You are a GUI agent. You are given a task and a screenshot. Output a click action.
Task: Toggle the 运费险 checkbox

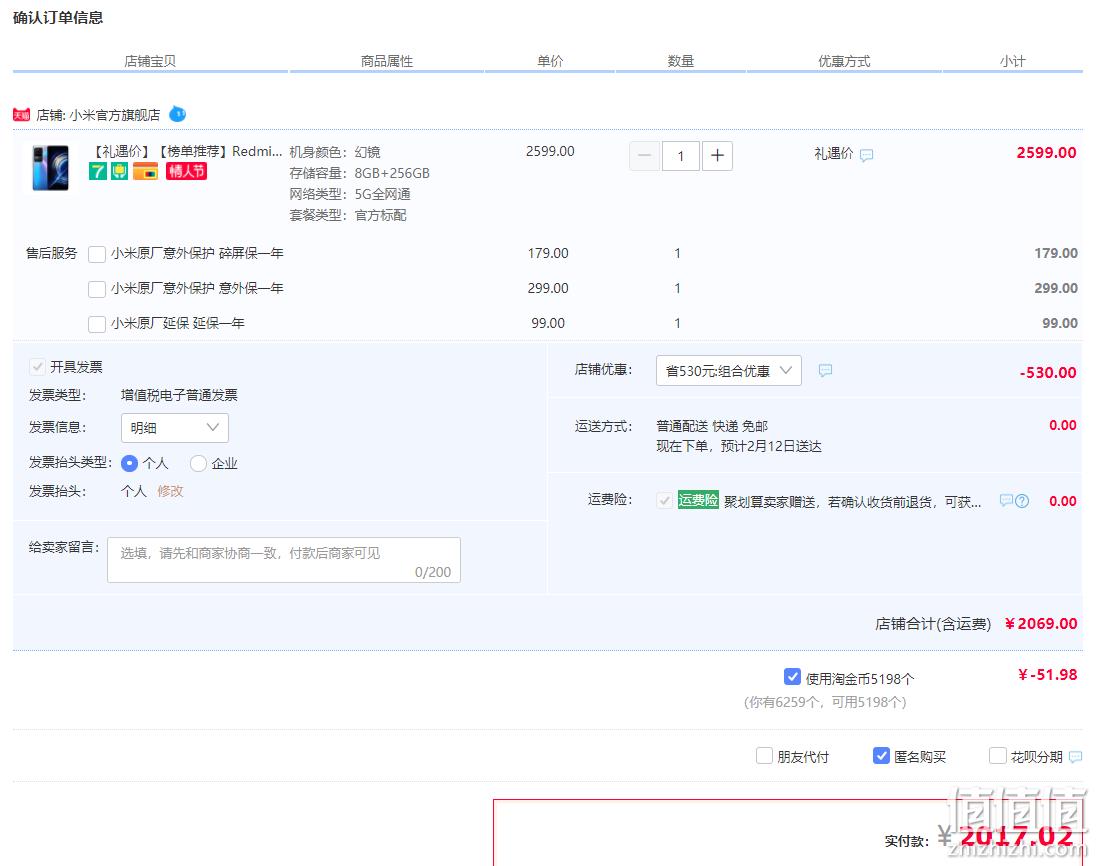tap(664, 500)
